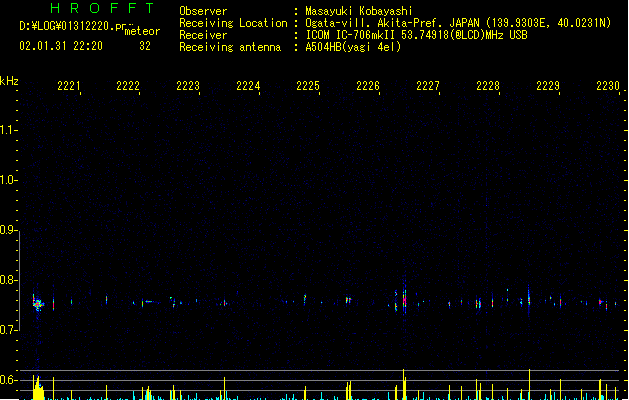Click the 0.9 frequency axis label
629x400 pixels.
(x=8, y=230)
